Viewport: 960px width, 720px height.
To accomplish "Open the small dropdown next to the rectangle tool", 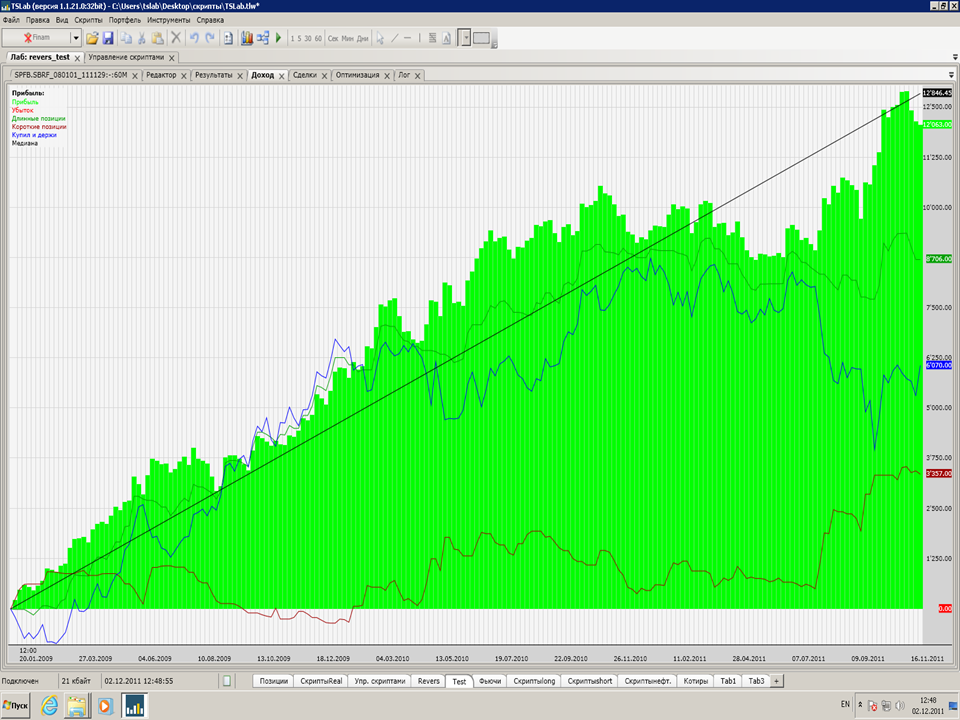I will (x=466, y=38).
